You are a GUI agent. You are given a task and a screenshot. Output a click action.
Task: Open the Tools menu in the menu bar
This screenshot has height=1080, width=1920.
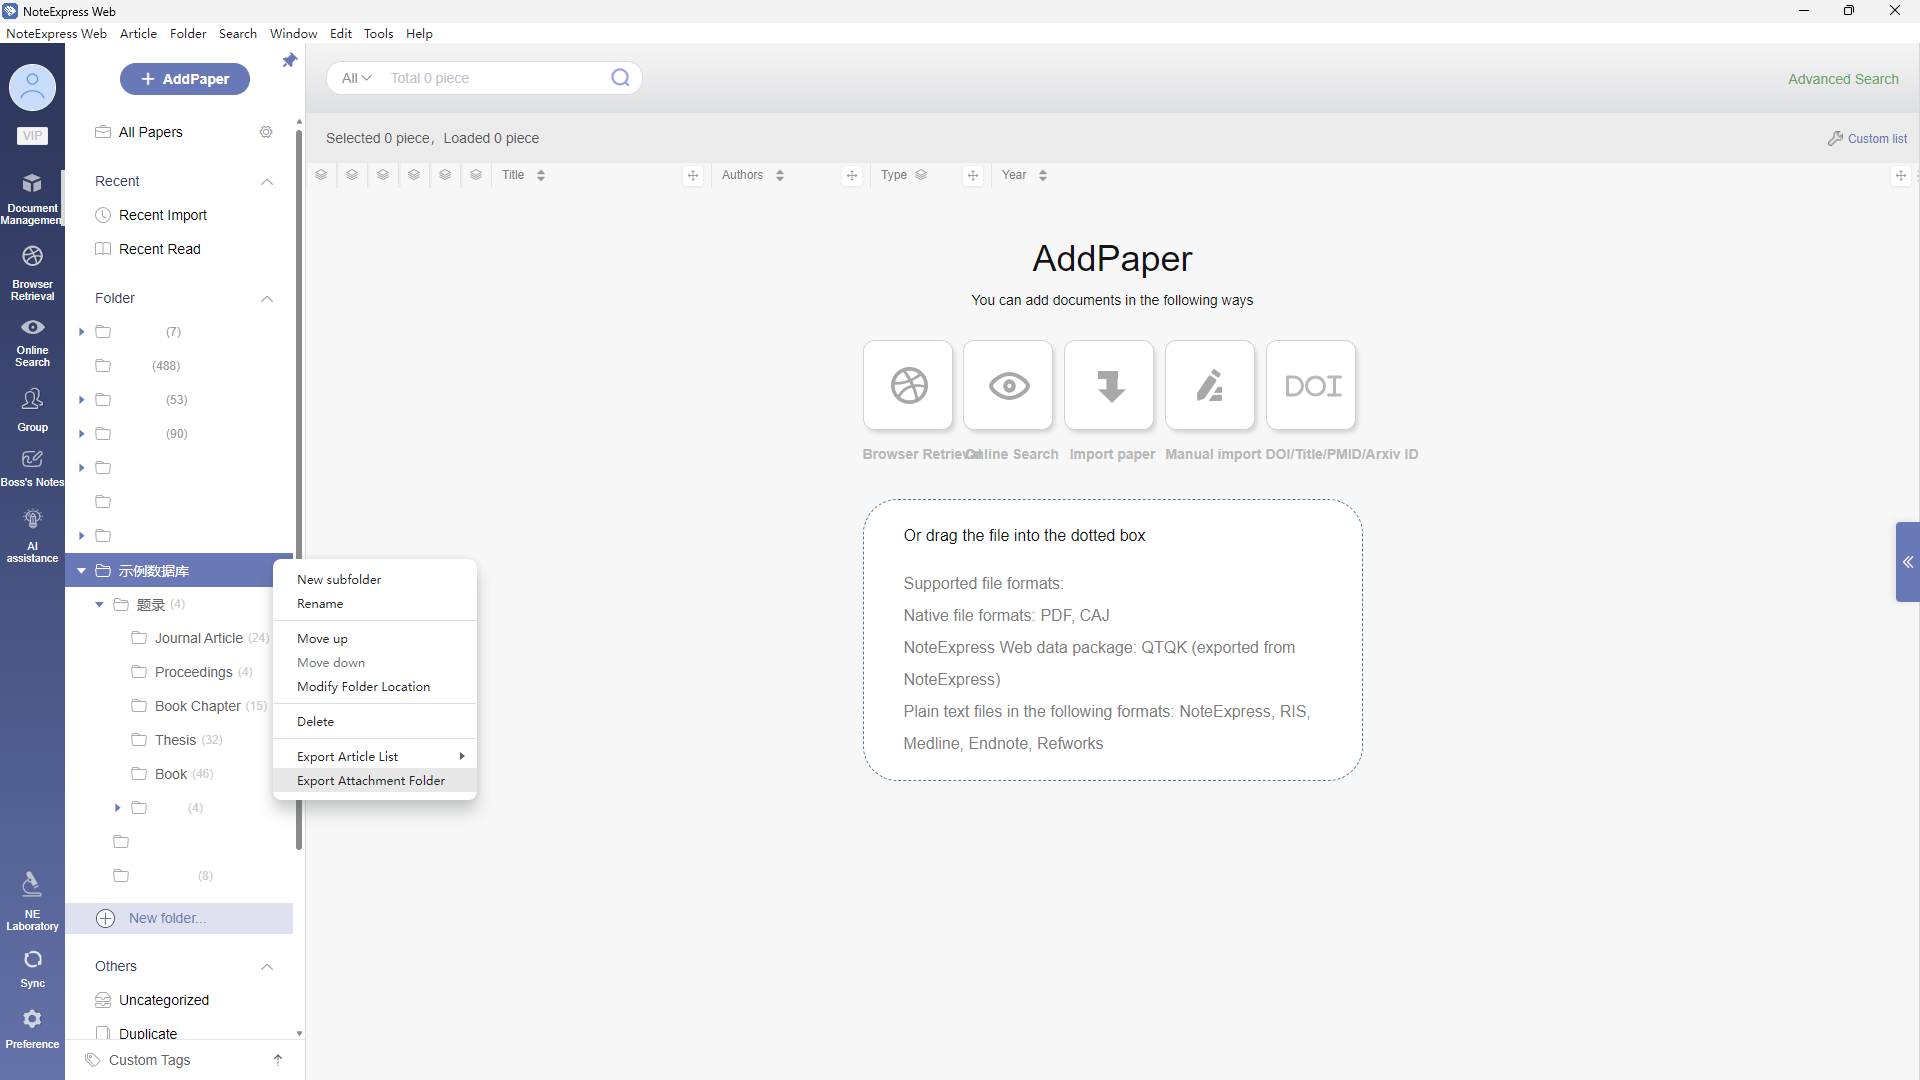point(378,33)
